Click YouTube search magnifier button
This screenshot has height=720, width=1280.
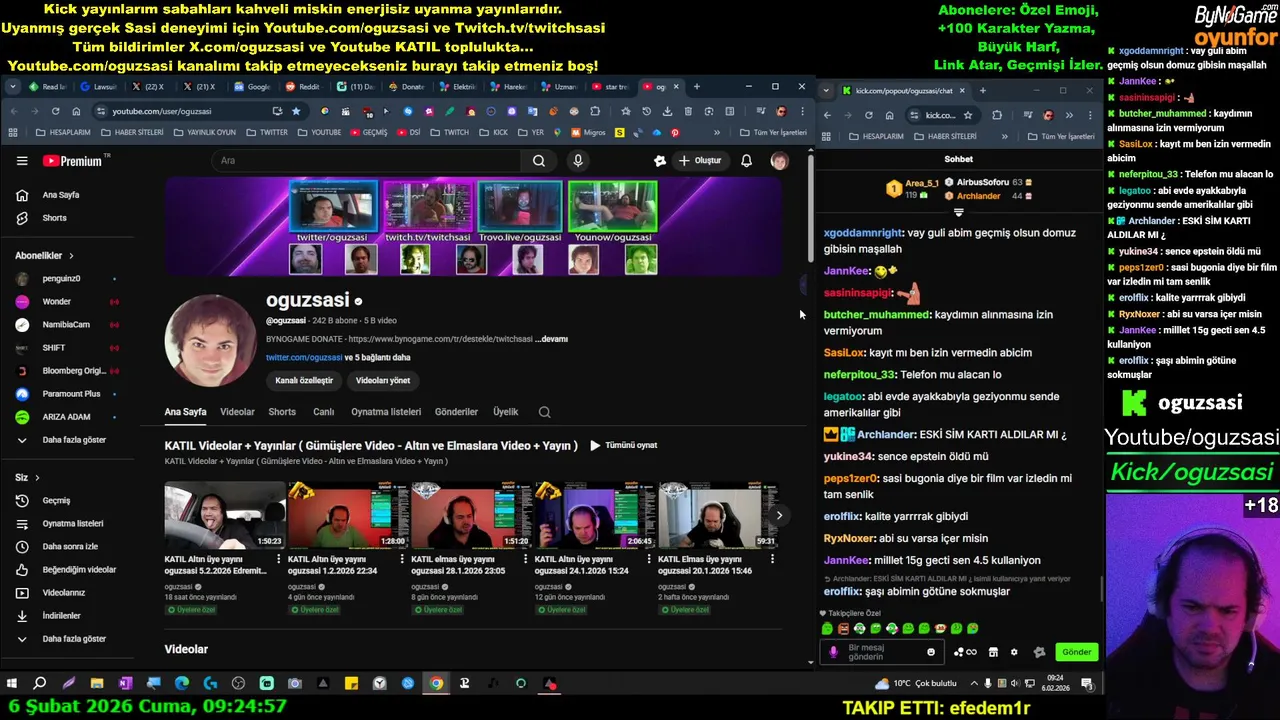click(539, 161)
